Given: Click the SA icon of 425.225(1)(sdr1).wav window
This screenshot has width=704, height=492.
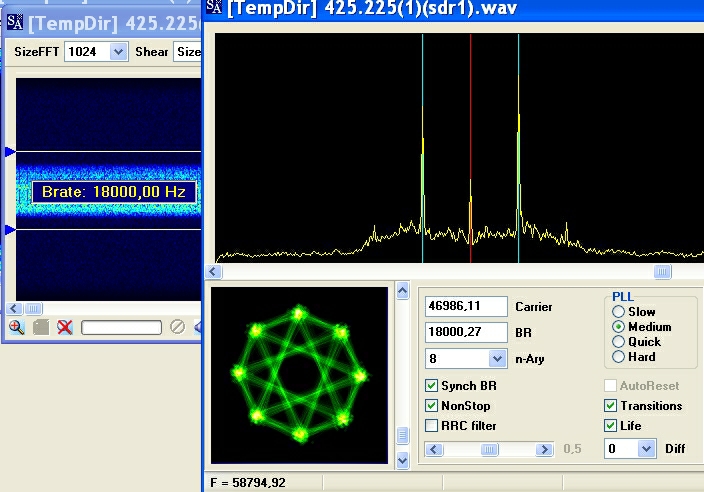Looking at the screenshot, I should tap(214, 6).
